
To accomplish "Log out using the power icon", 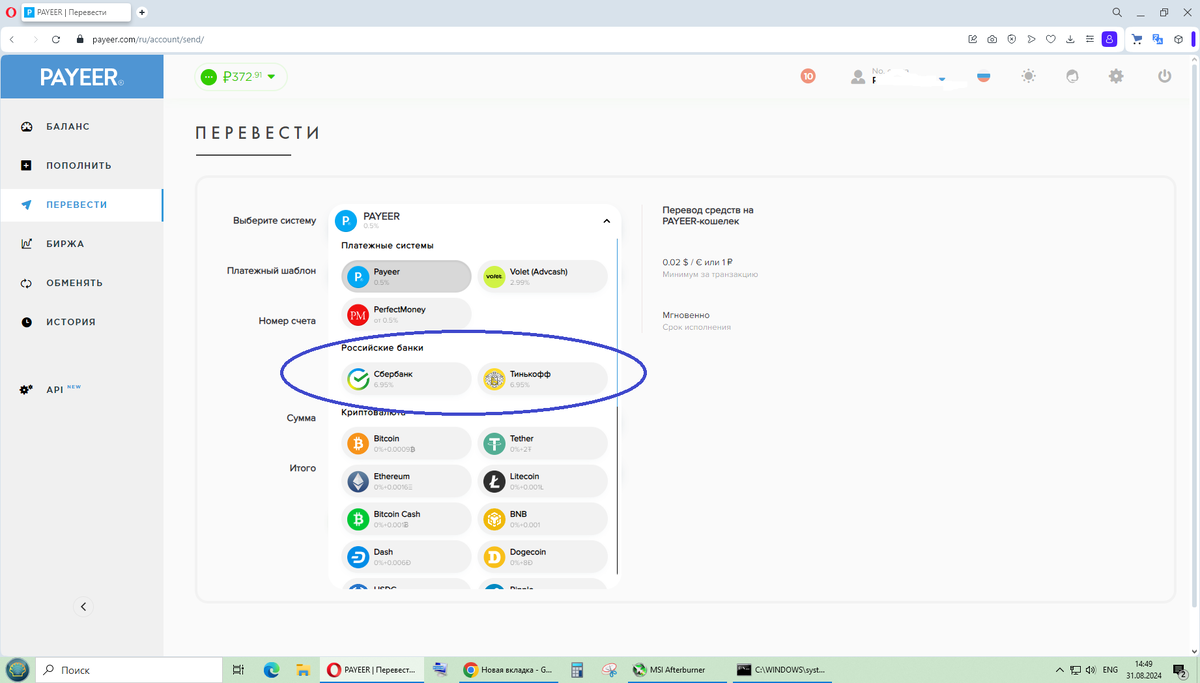I will point(1164,76).
